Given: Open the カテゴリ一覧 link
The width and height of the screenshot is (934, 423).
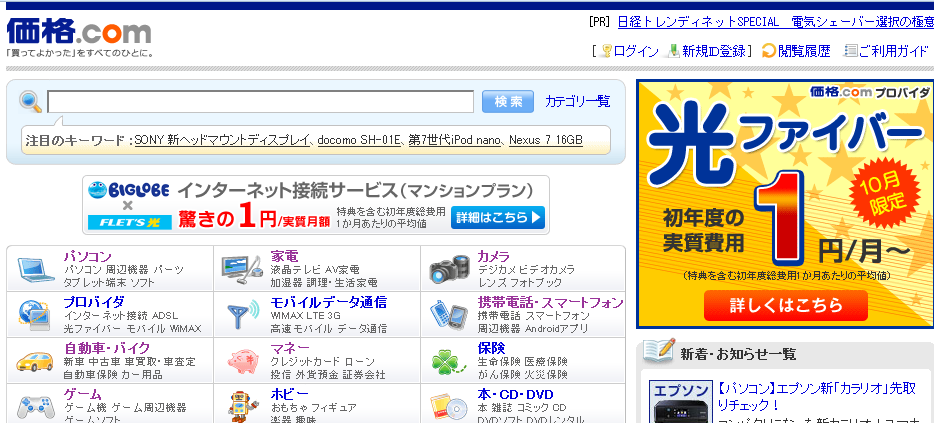Looking at the screenshot, I should tap(577, 102).
